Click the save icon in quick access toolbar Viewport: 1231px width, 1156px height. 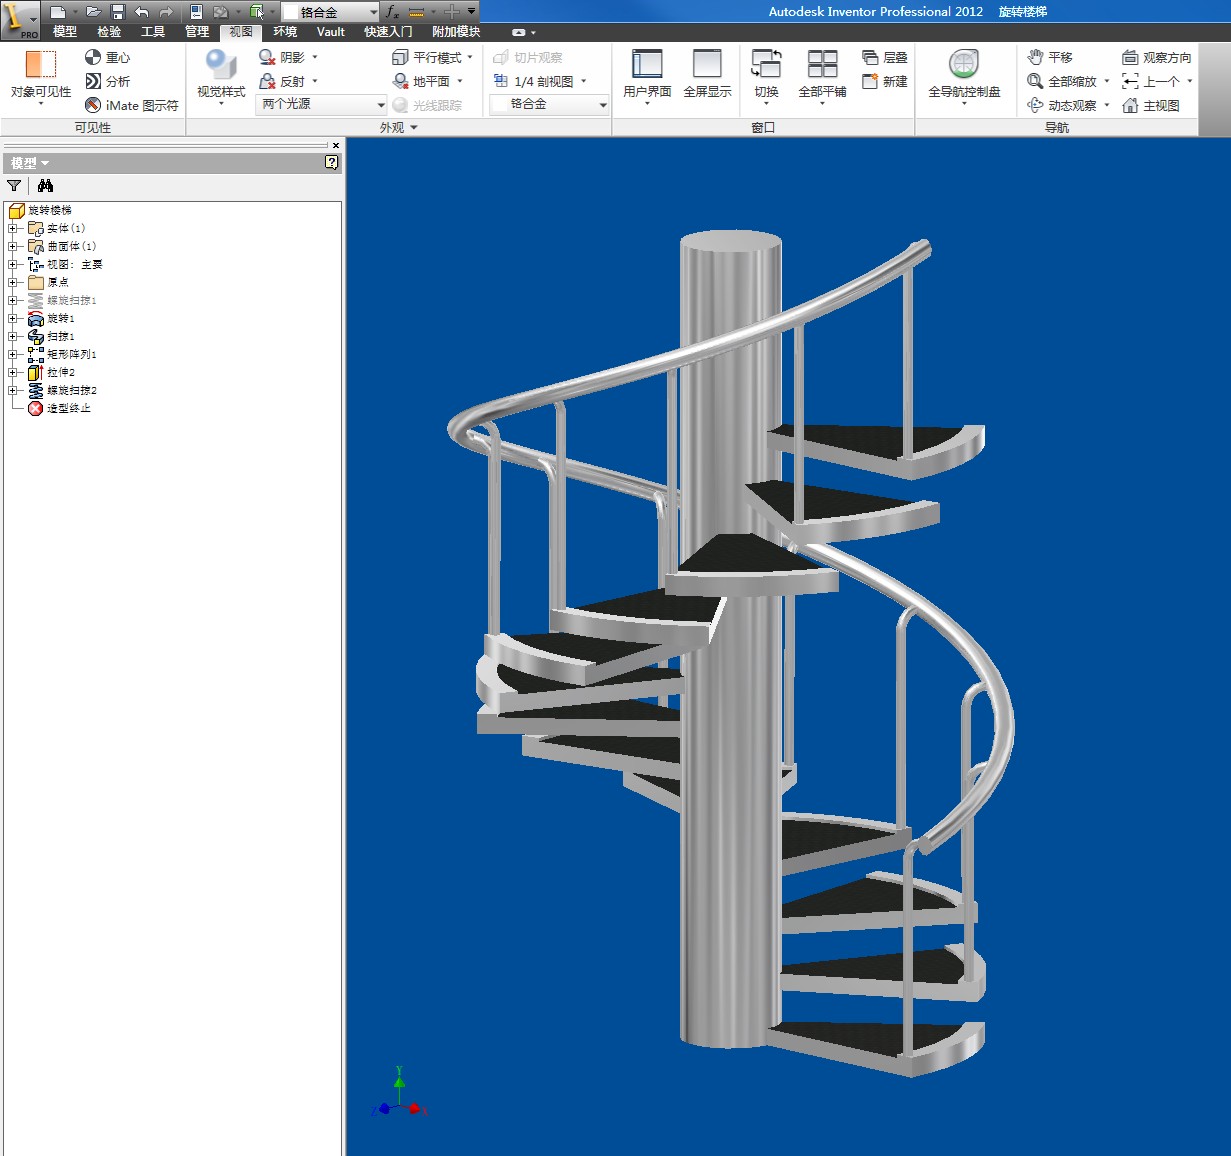(117, 12)
